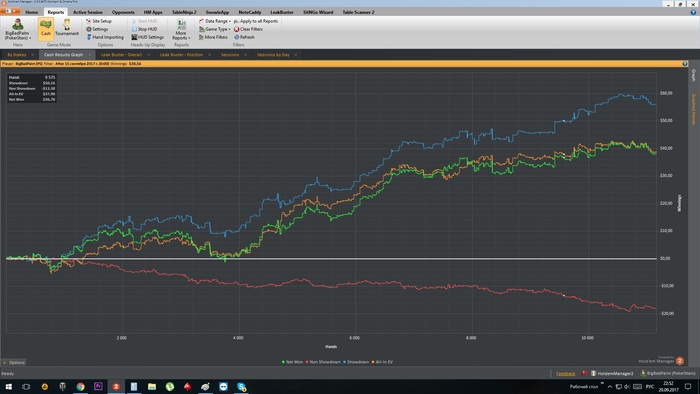700x394 pixels.
Task: Open the Game Type filter dropdown
Action: point(215,29)
